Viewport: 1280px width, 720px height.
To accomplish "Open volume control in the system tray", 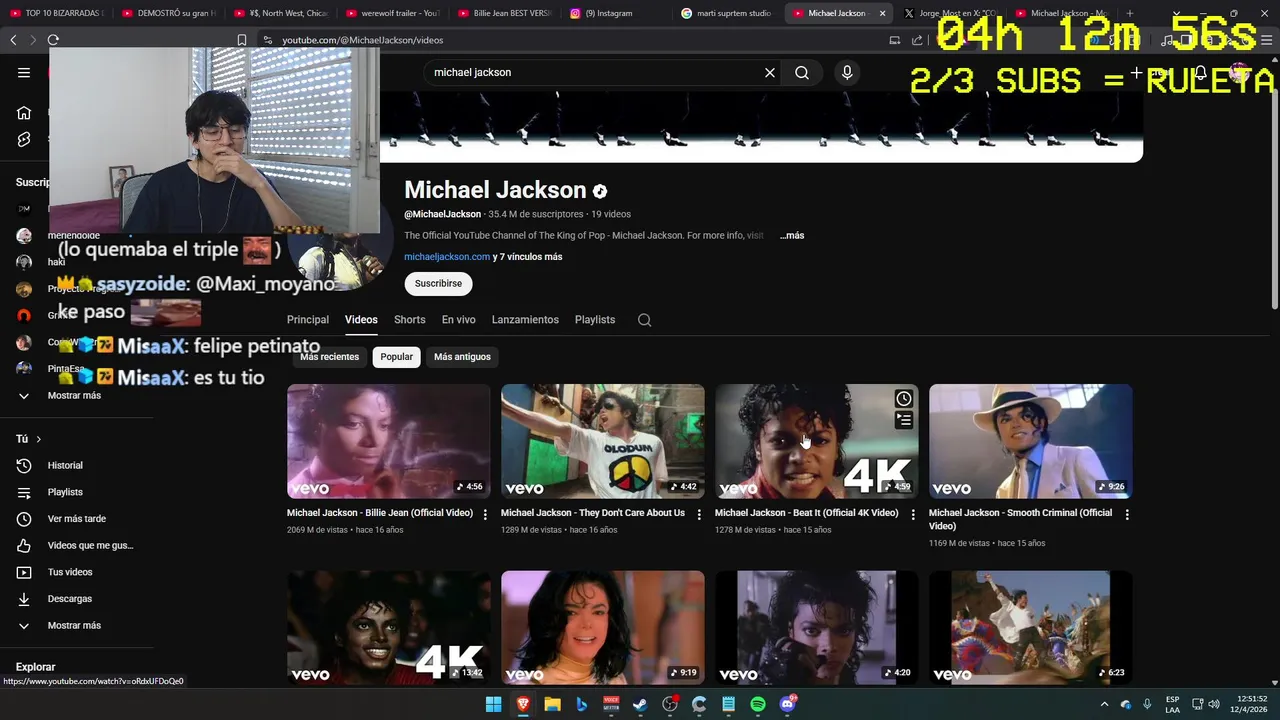I will (x=1214, y=704).
